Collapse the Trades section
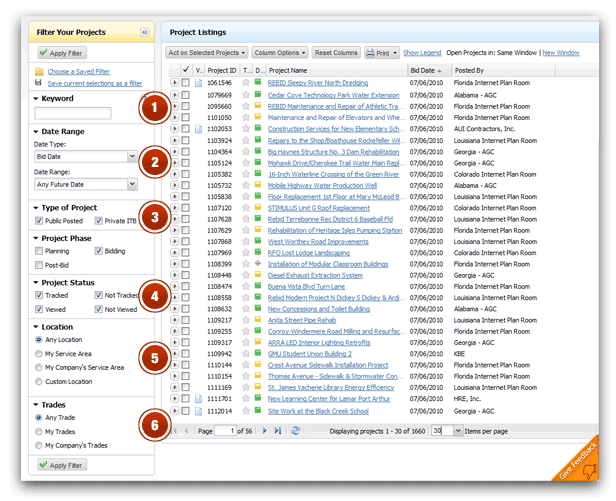The image size is (616, 501). click(36, 405)
